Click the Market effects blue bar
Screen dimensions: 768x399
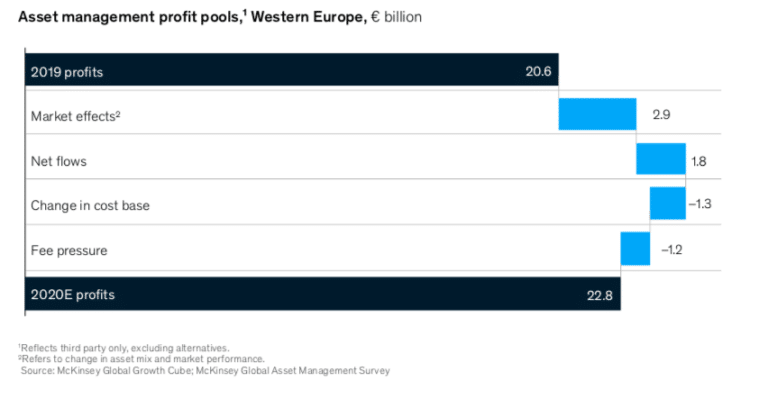[x=598, y=114]
